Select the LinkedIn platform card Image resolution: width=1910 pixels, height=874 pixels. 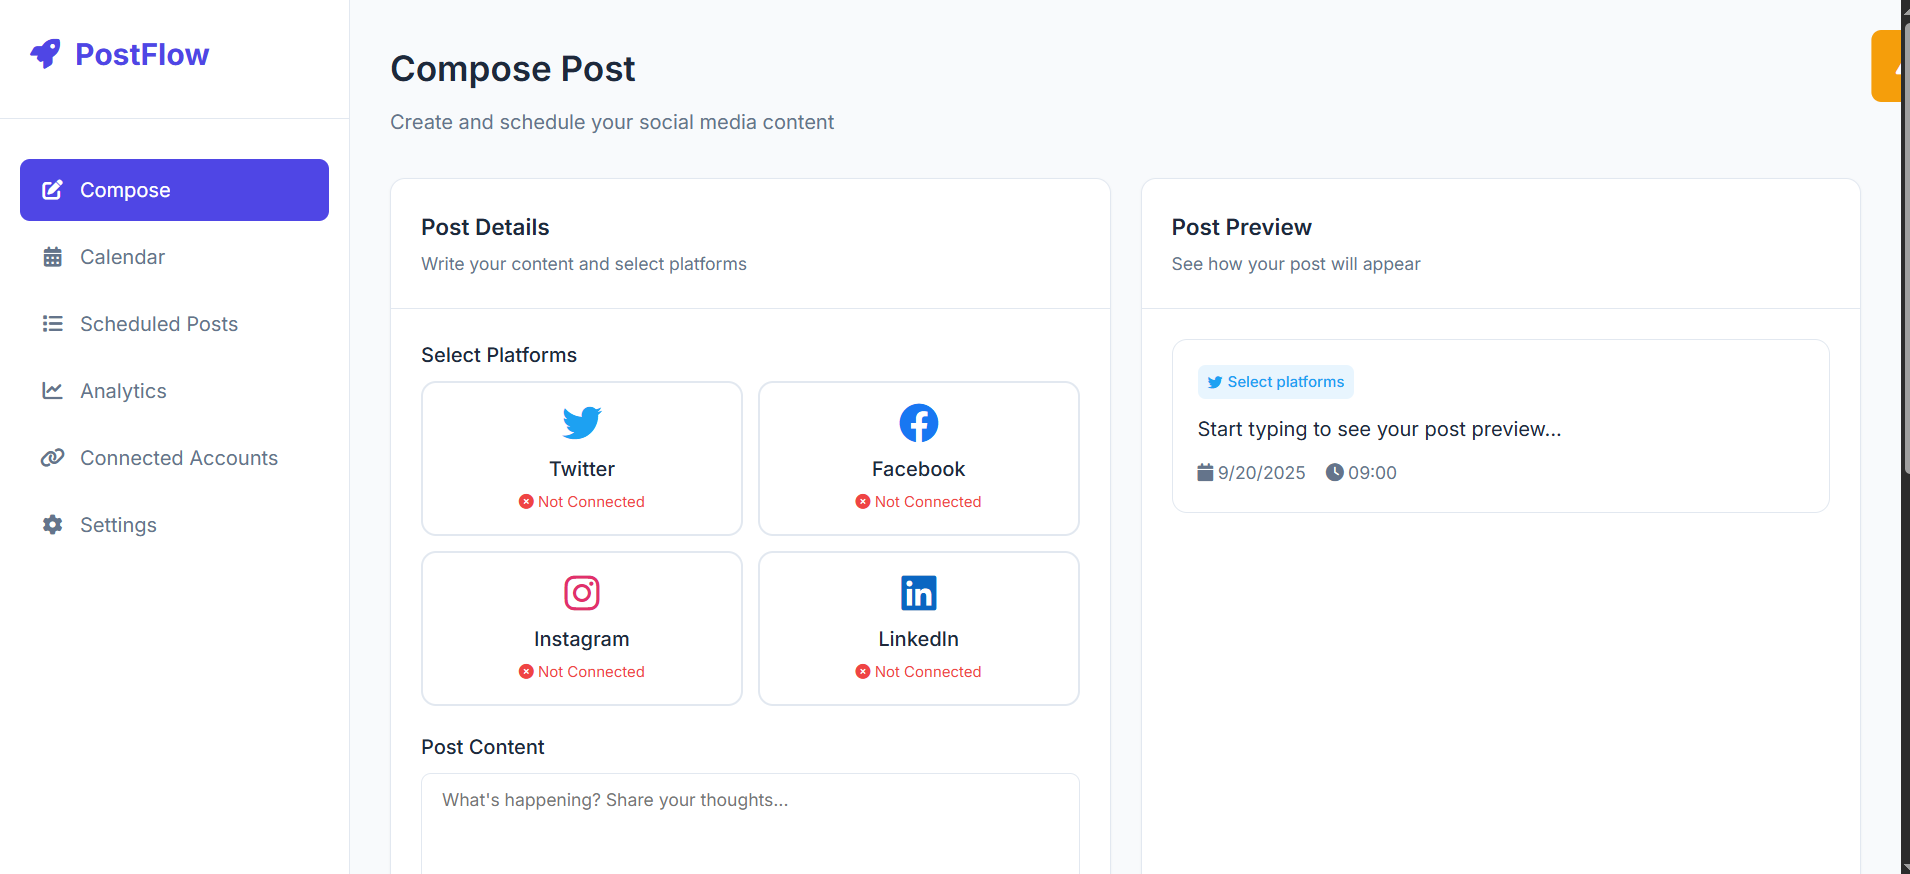(919, 628)
